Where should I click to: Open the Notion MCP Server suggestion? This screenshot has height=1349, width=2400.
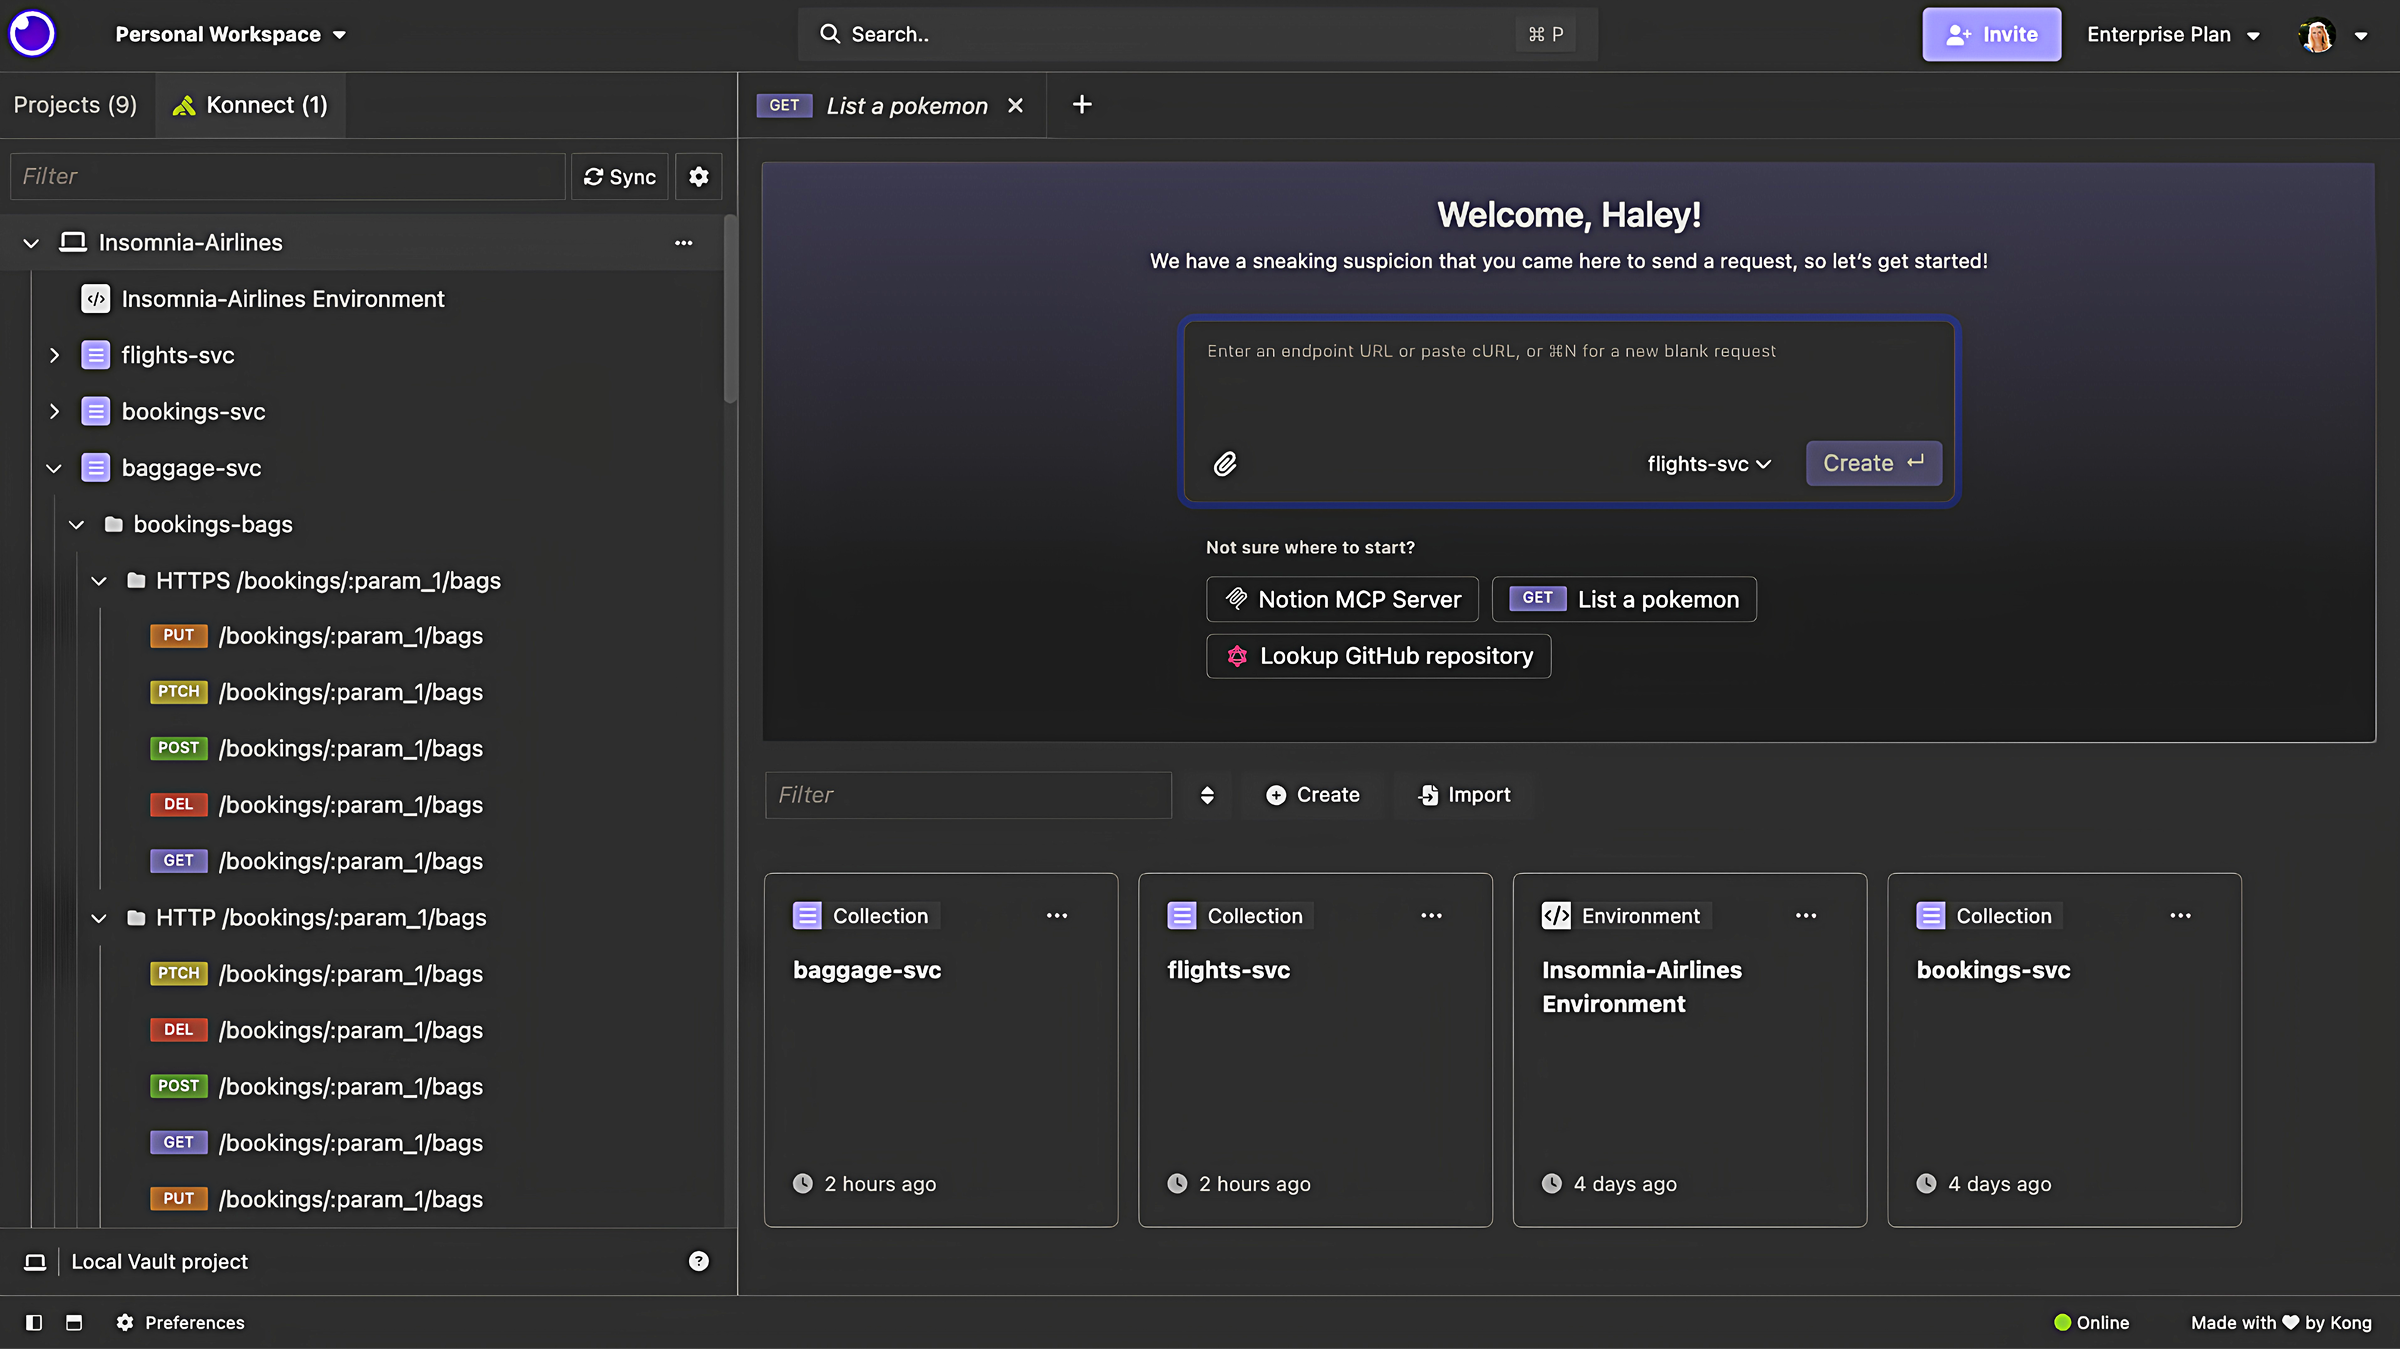[x=1342, y=600]
